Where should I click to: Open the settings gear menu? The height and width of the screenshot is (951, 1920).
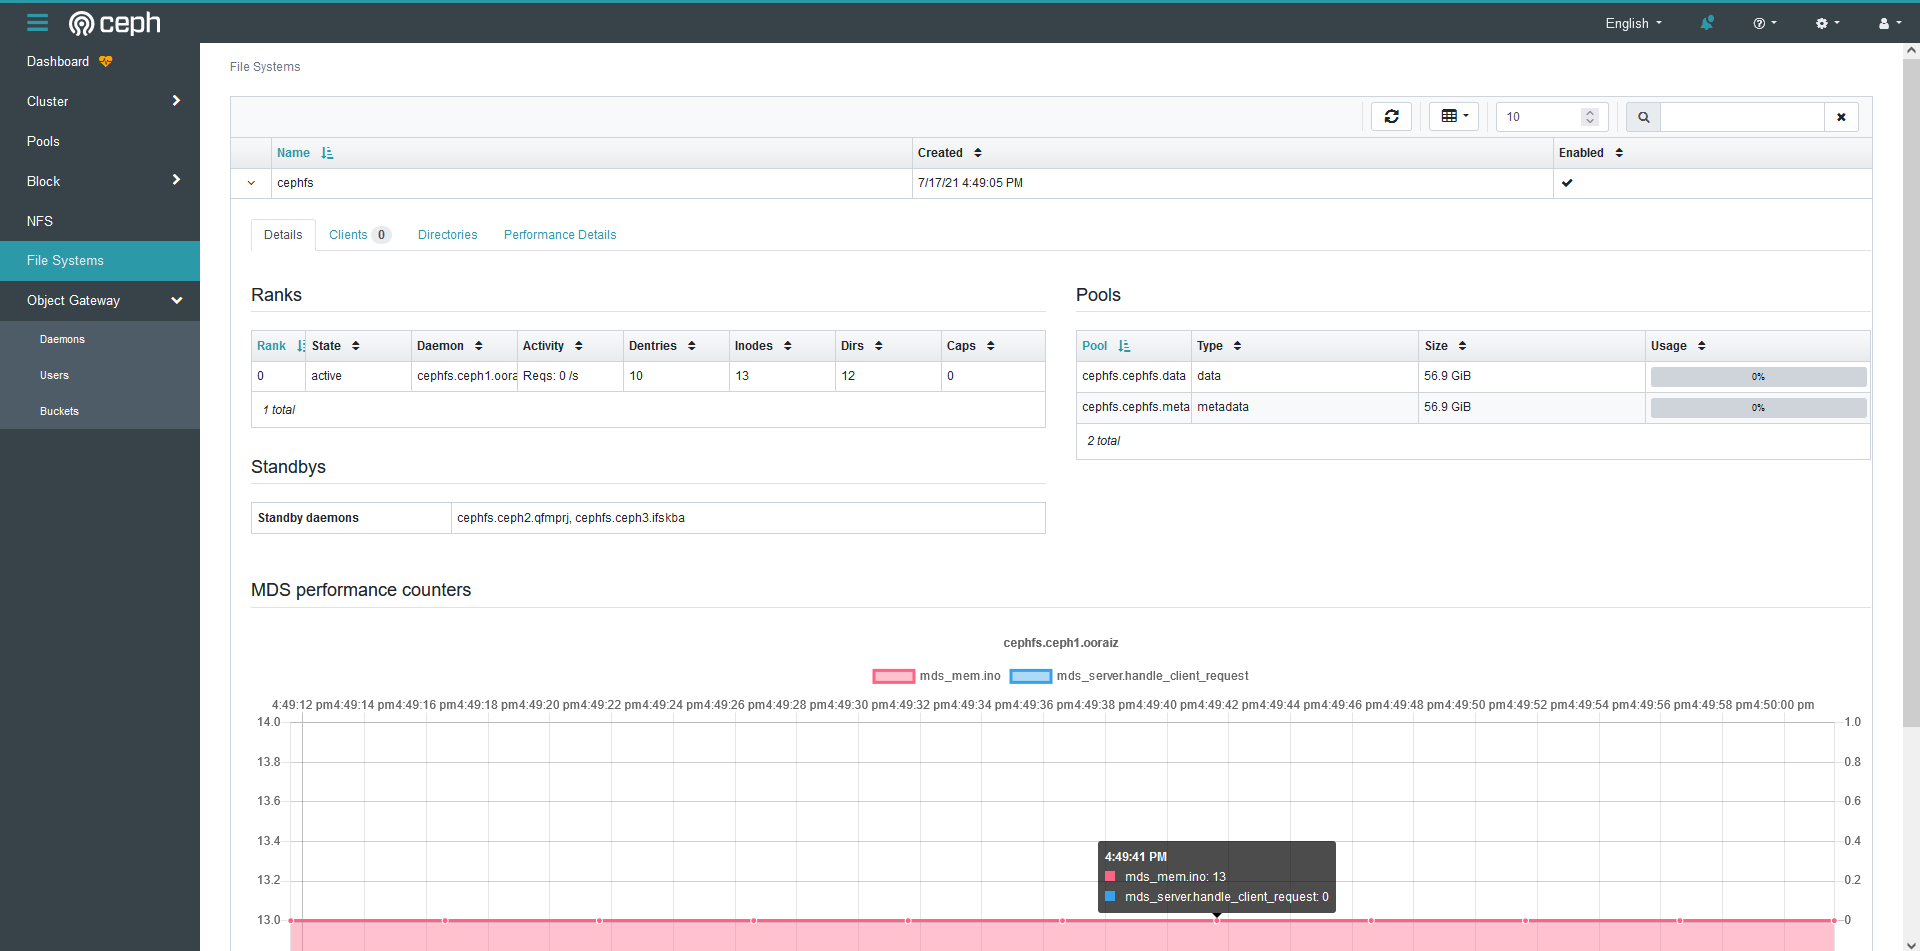click(x=1827, y=23)
